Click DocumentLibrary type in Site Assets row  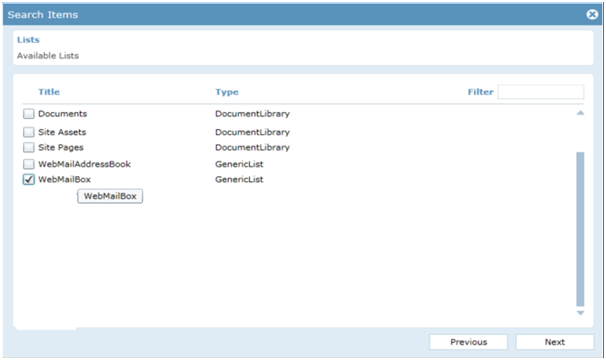pos(252,132)
